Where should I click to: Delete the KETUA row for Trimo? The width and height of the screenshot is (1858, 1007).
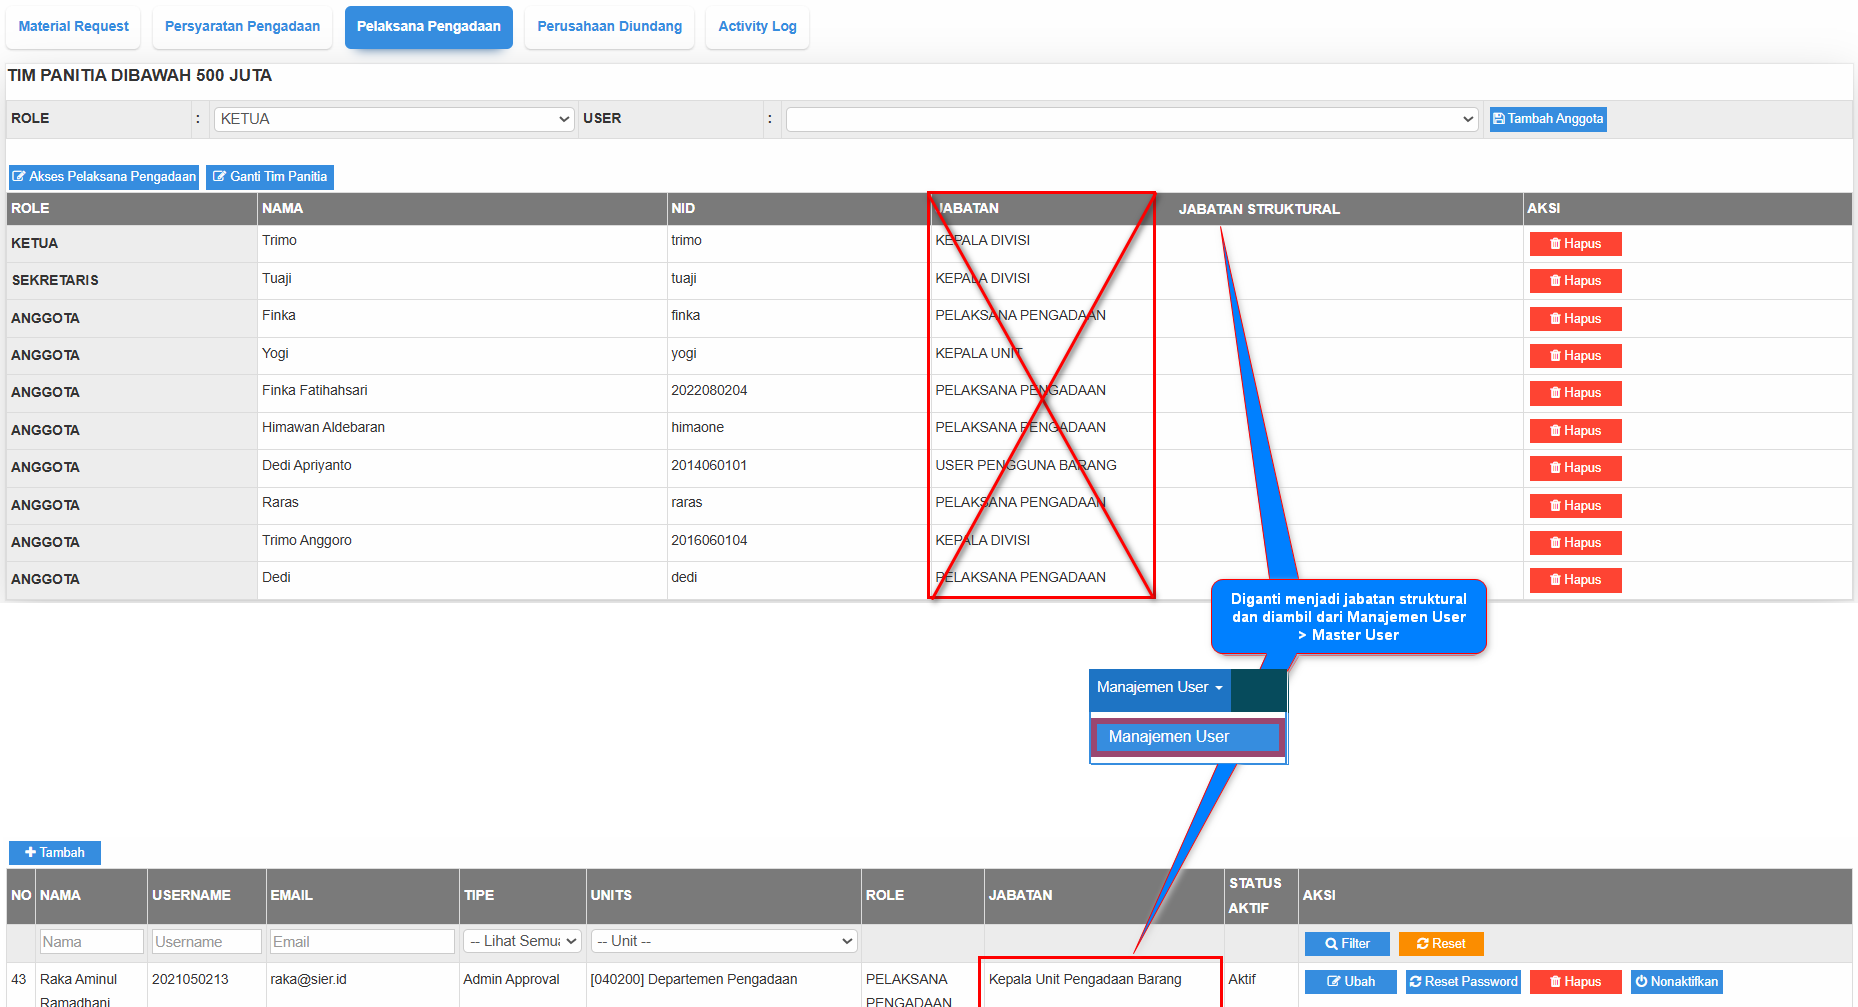1575,244
